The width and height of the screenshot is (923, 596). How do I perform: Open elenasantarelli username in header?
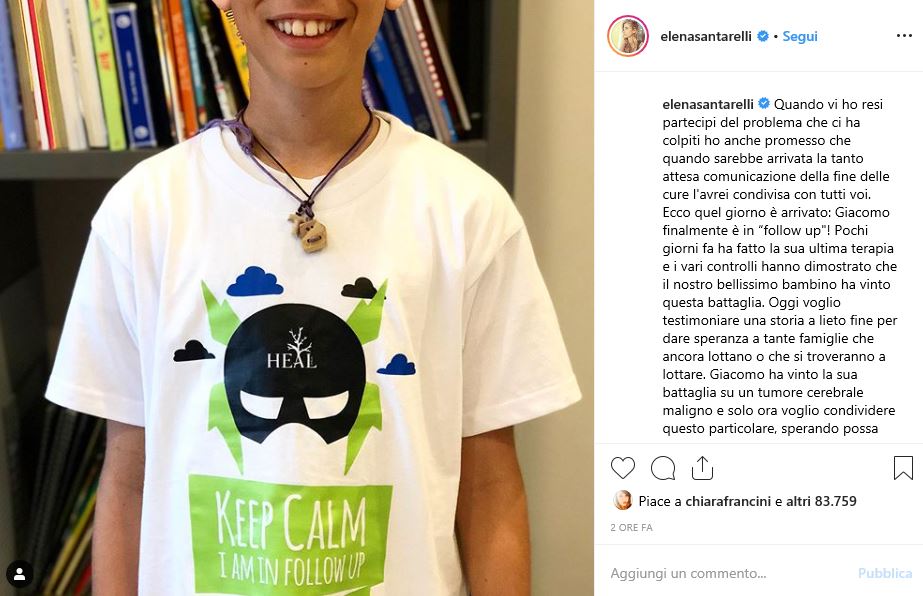click(x=706, y=36)
